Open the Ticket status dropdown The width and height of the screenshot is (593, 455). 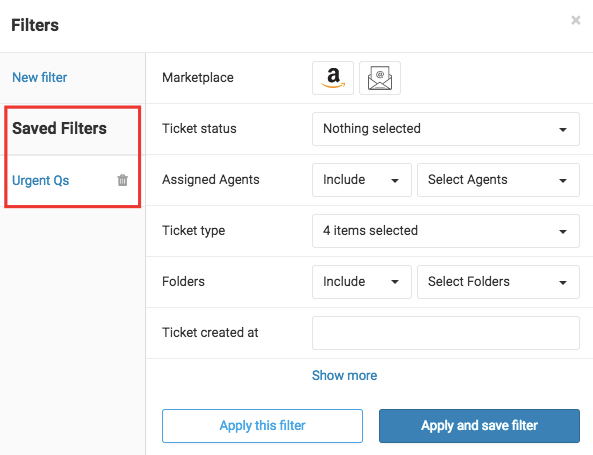[x=446, y=129]
